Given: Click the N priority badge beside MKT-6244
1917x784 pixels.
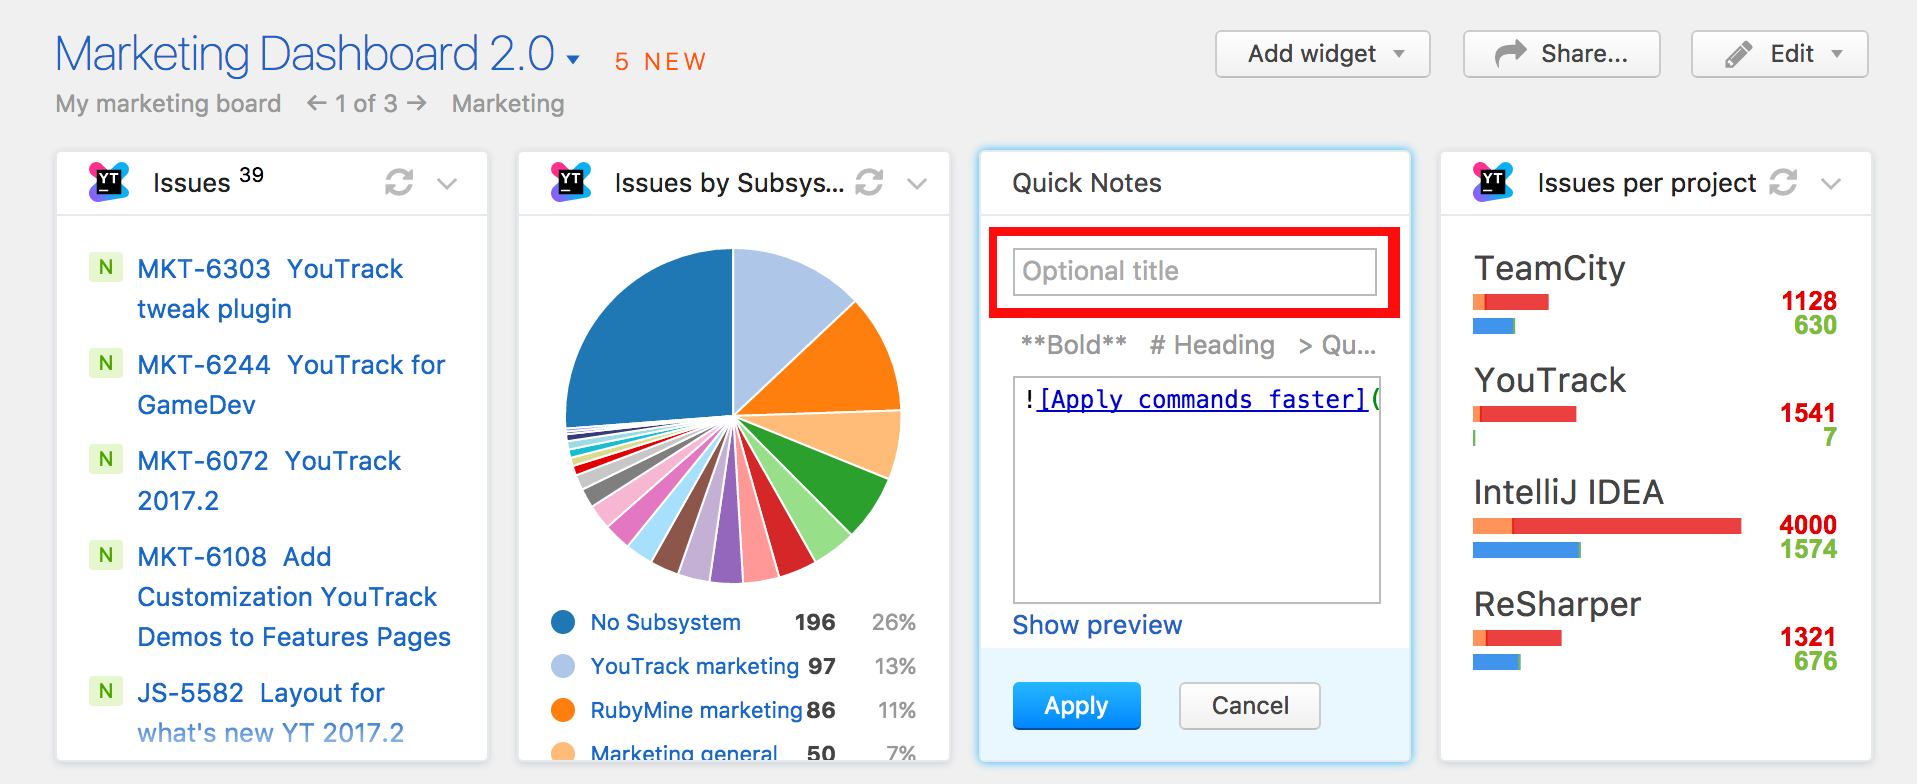Looking at the screenshot, I should (106, 364).
